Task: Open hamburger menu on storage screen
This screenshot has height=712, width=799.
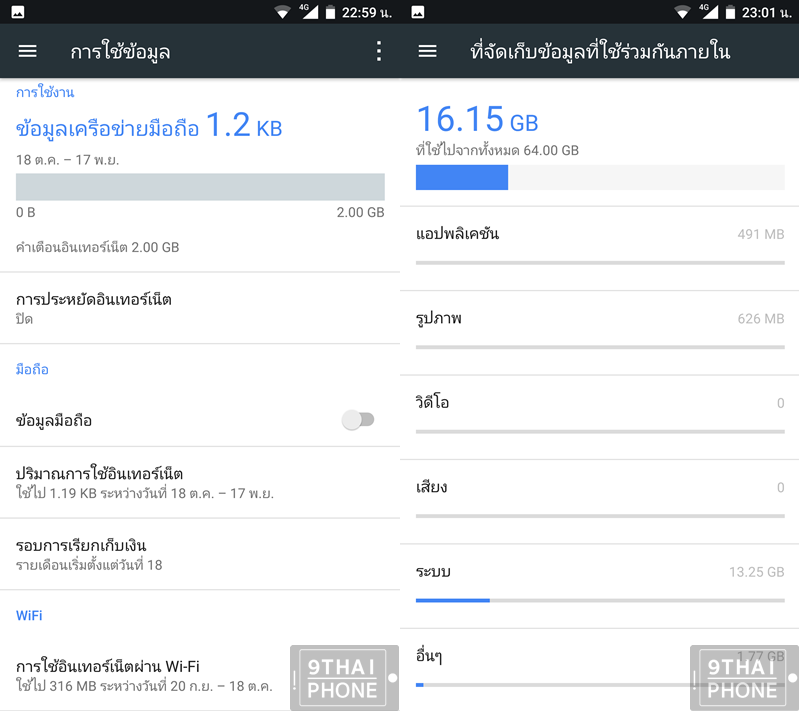Action: point(428,51)
